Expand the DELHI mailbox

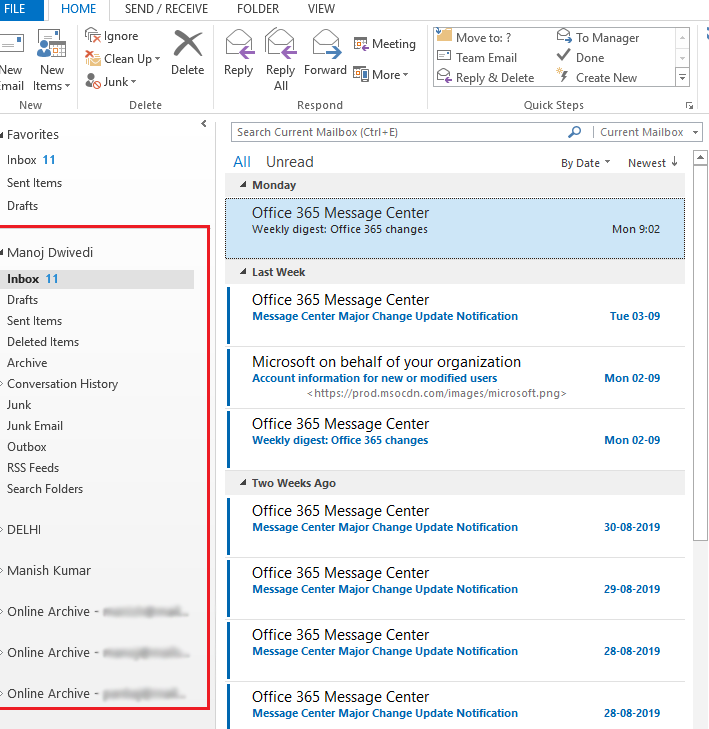click(x=2, y=530)
